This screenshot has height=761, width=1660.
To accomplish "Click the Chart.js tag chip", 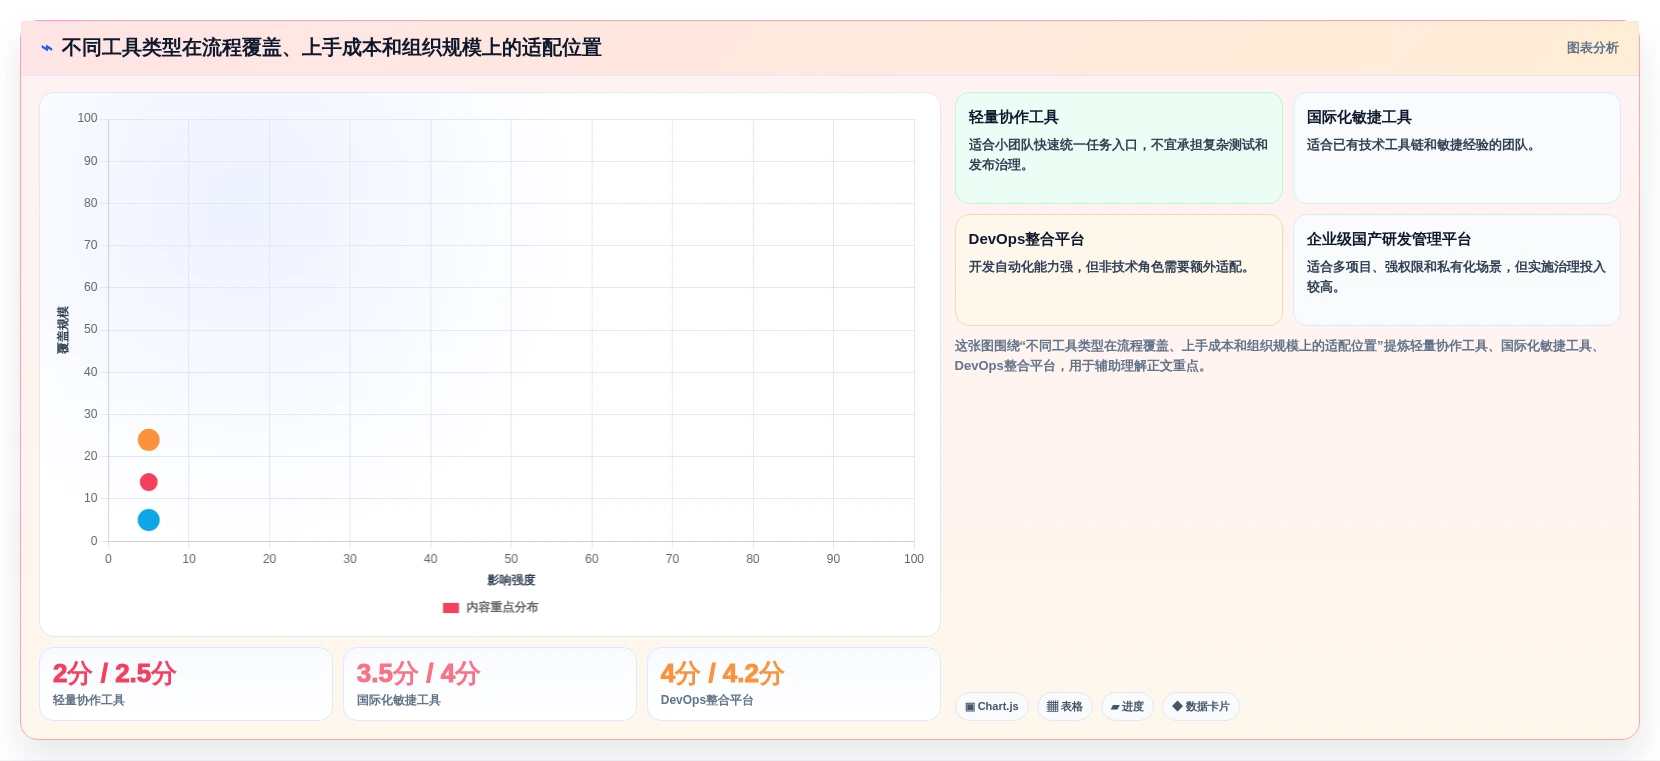I will pyautogui.click(x=991, y=706).
